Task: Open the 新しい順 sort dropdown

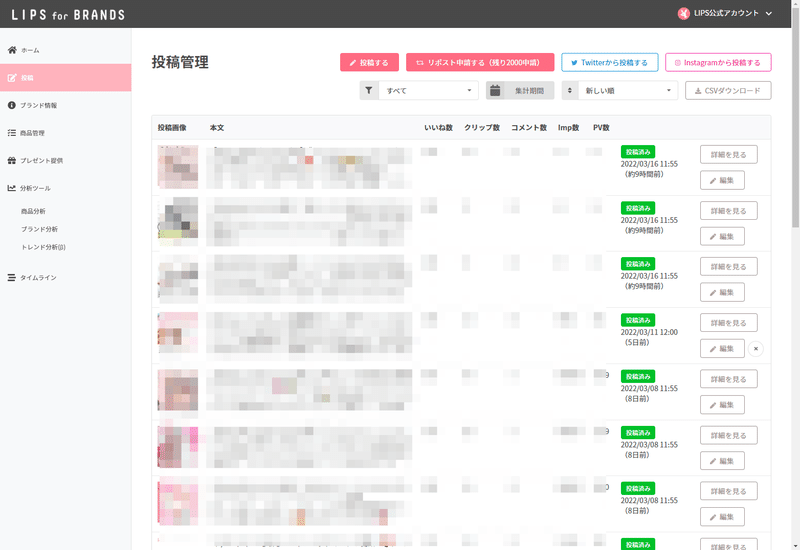Action: pos(628,90)
